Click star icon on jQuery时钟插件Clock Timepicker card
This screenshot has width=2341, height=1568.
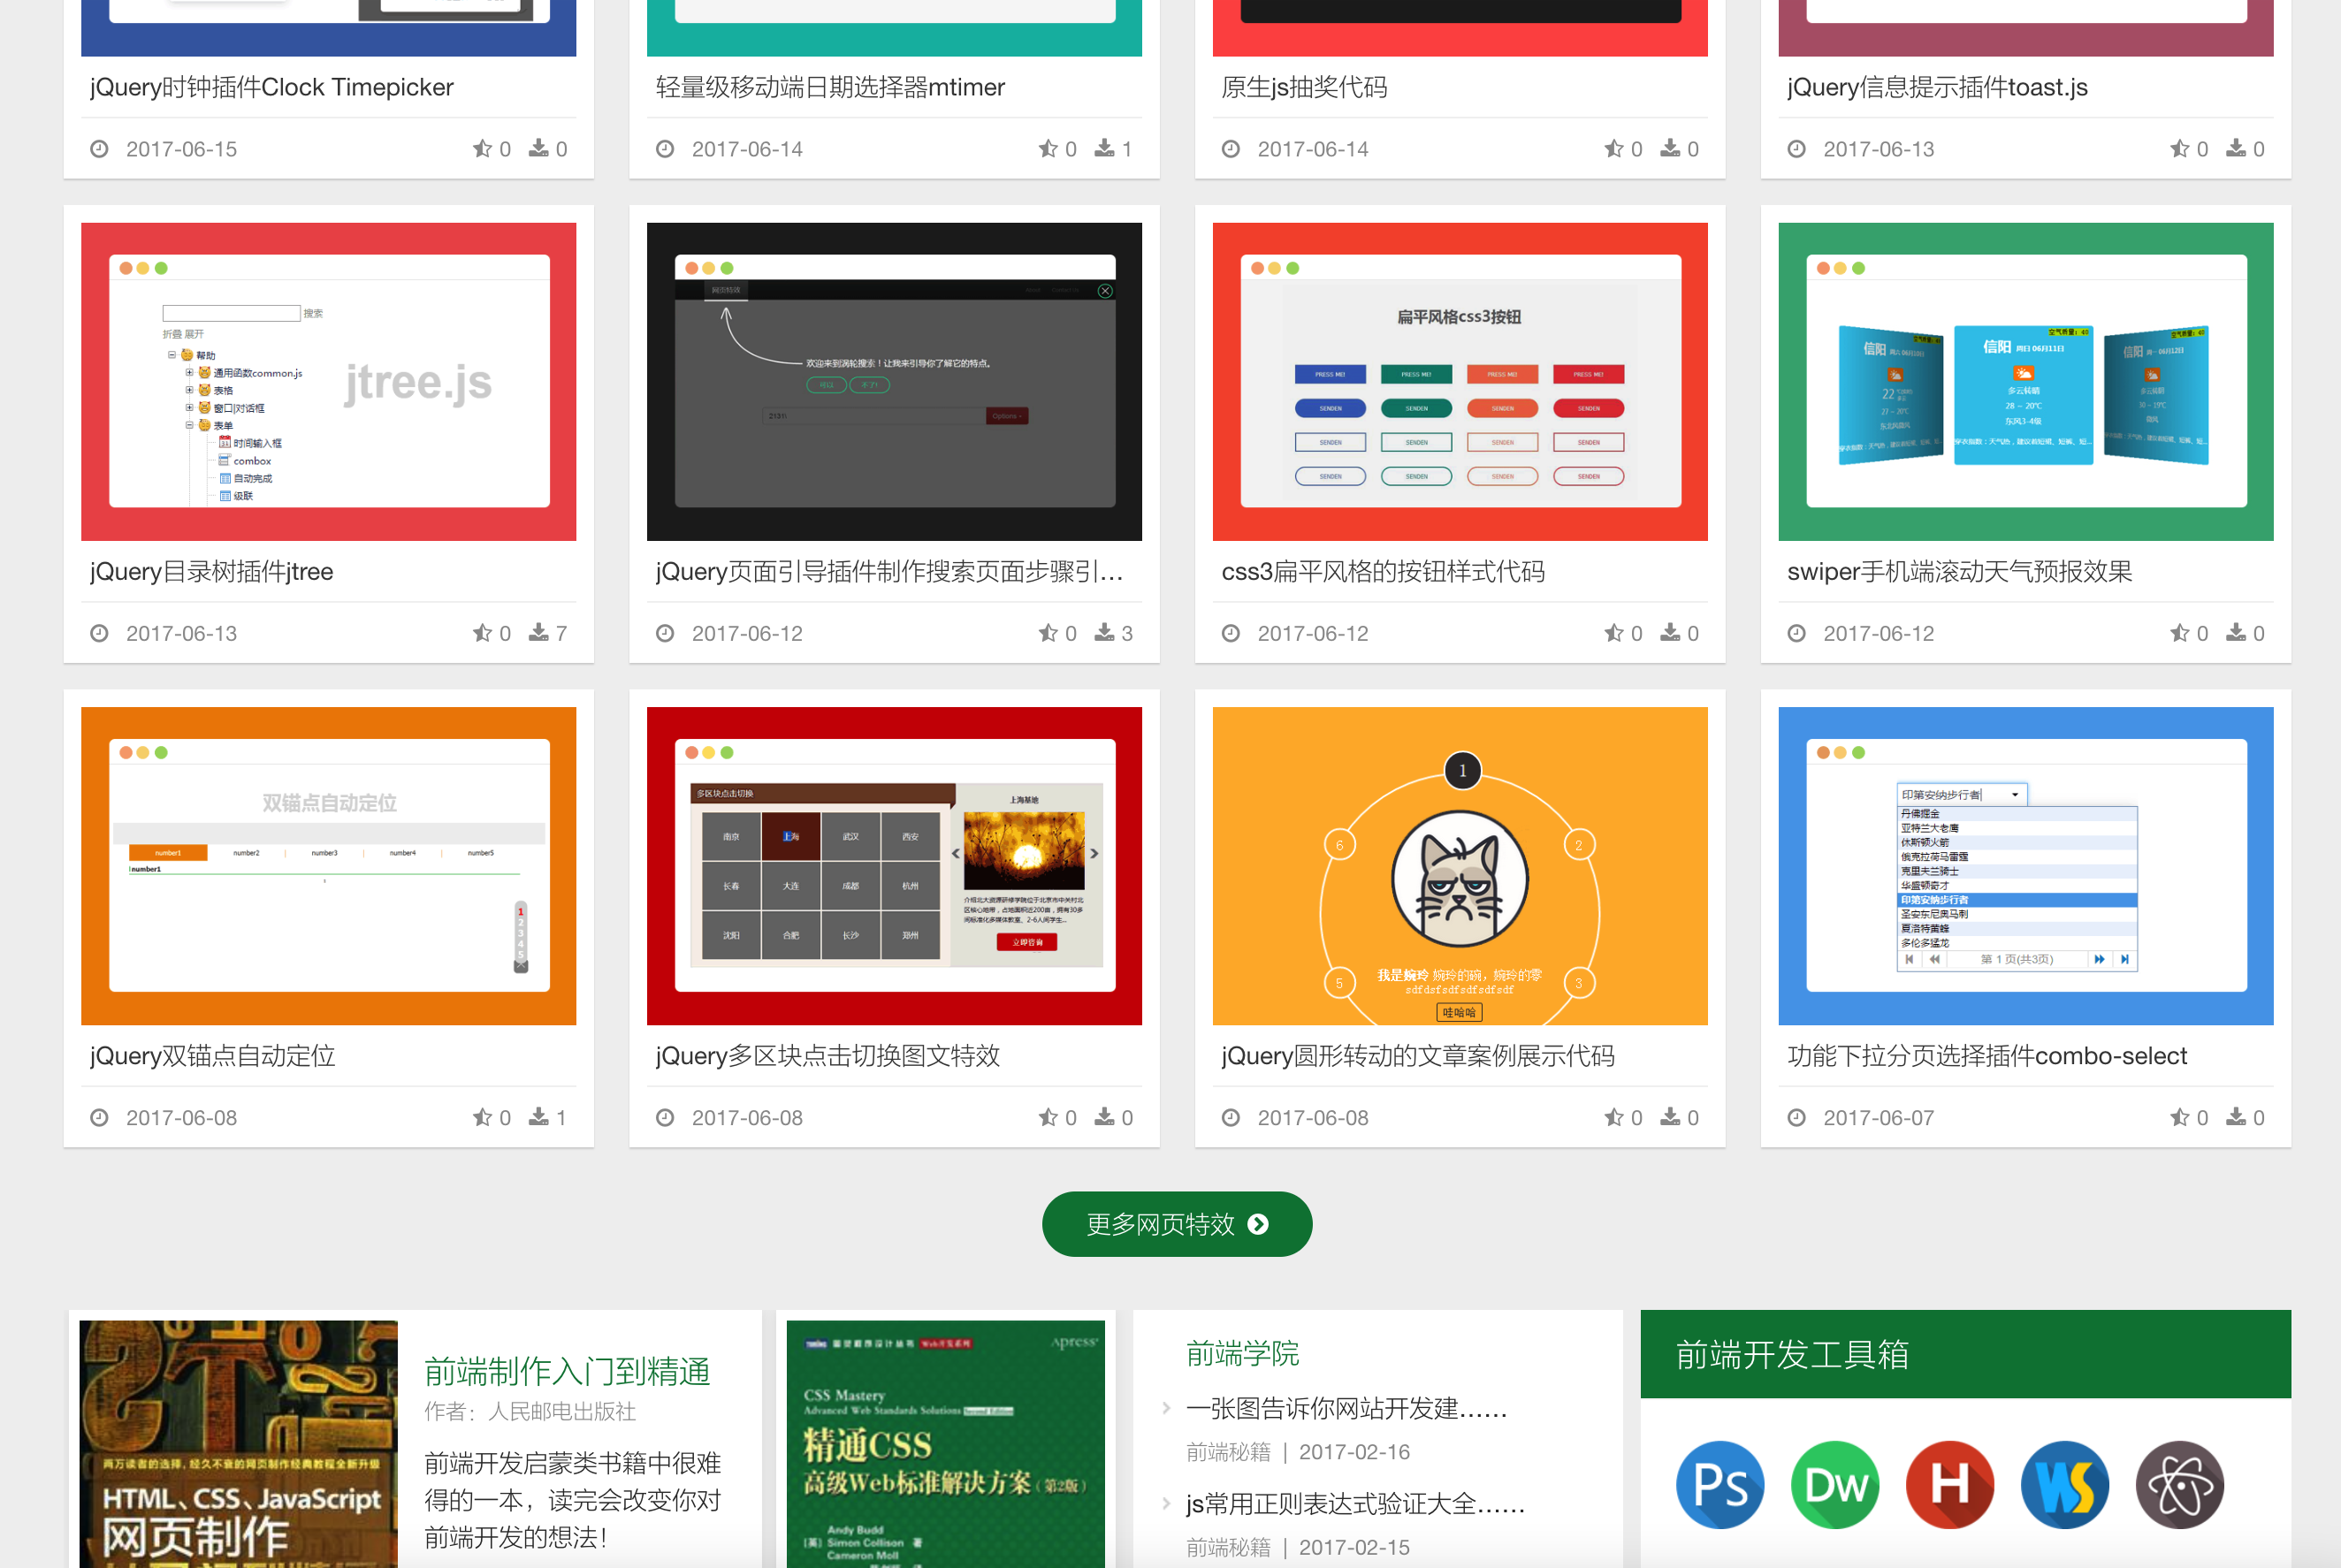tap(482, 149)
